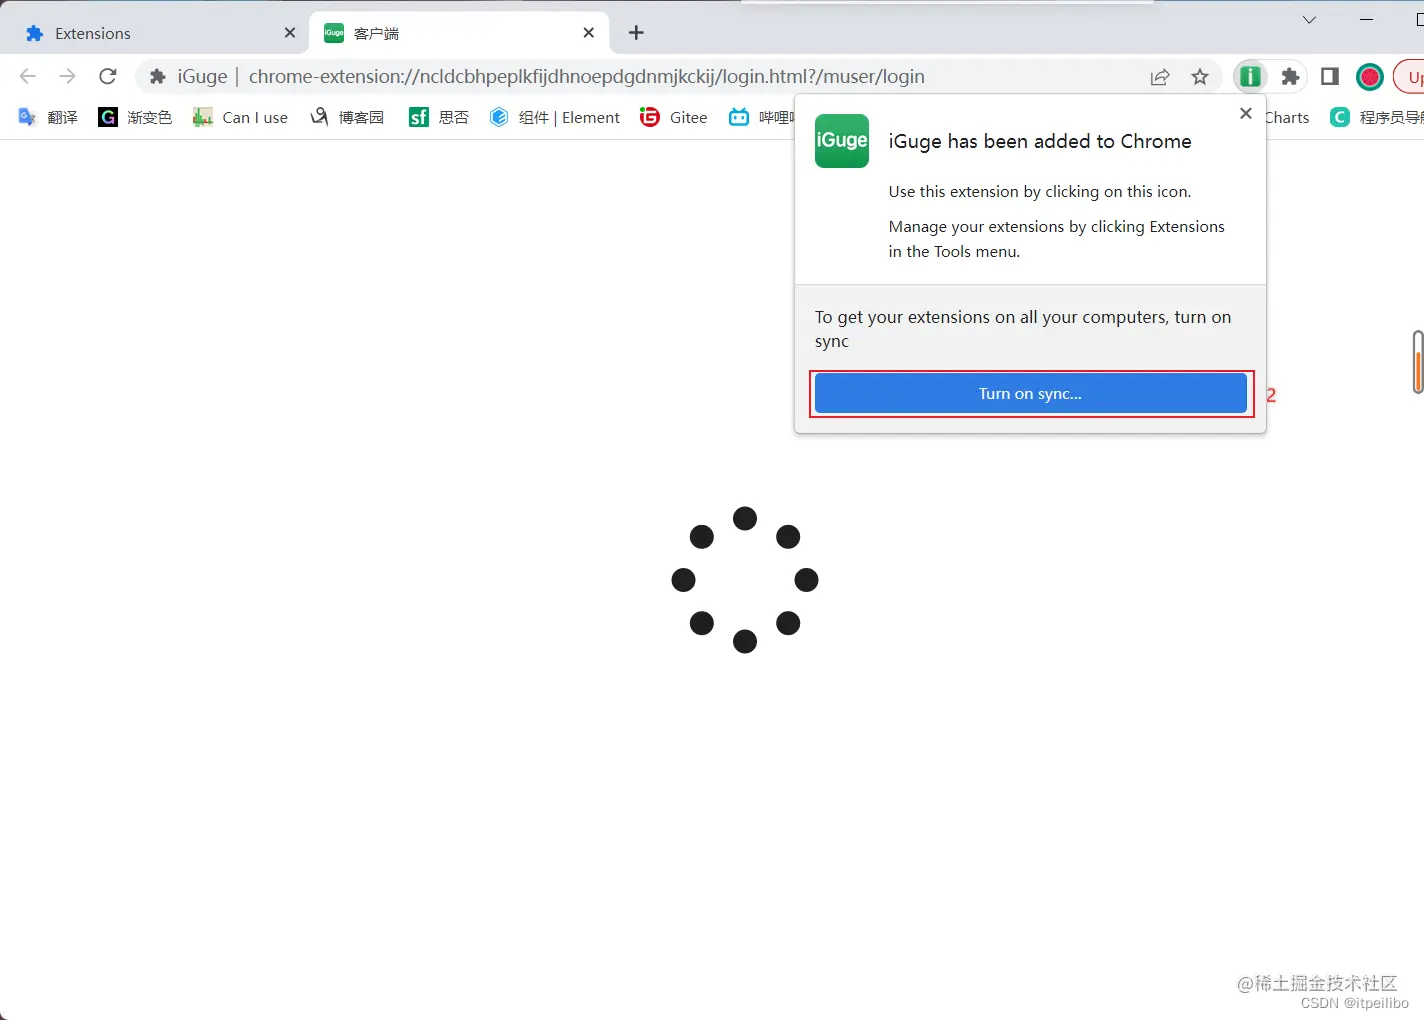The height and width of the screenshot is (1020, 1424).
Task: Open the tab search dropdown
Action: tap(1309, 20)
